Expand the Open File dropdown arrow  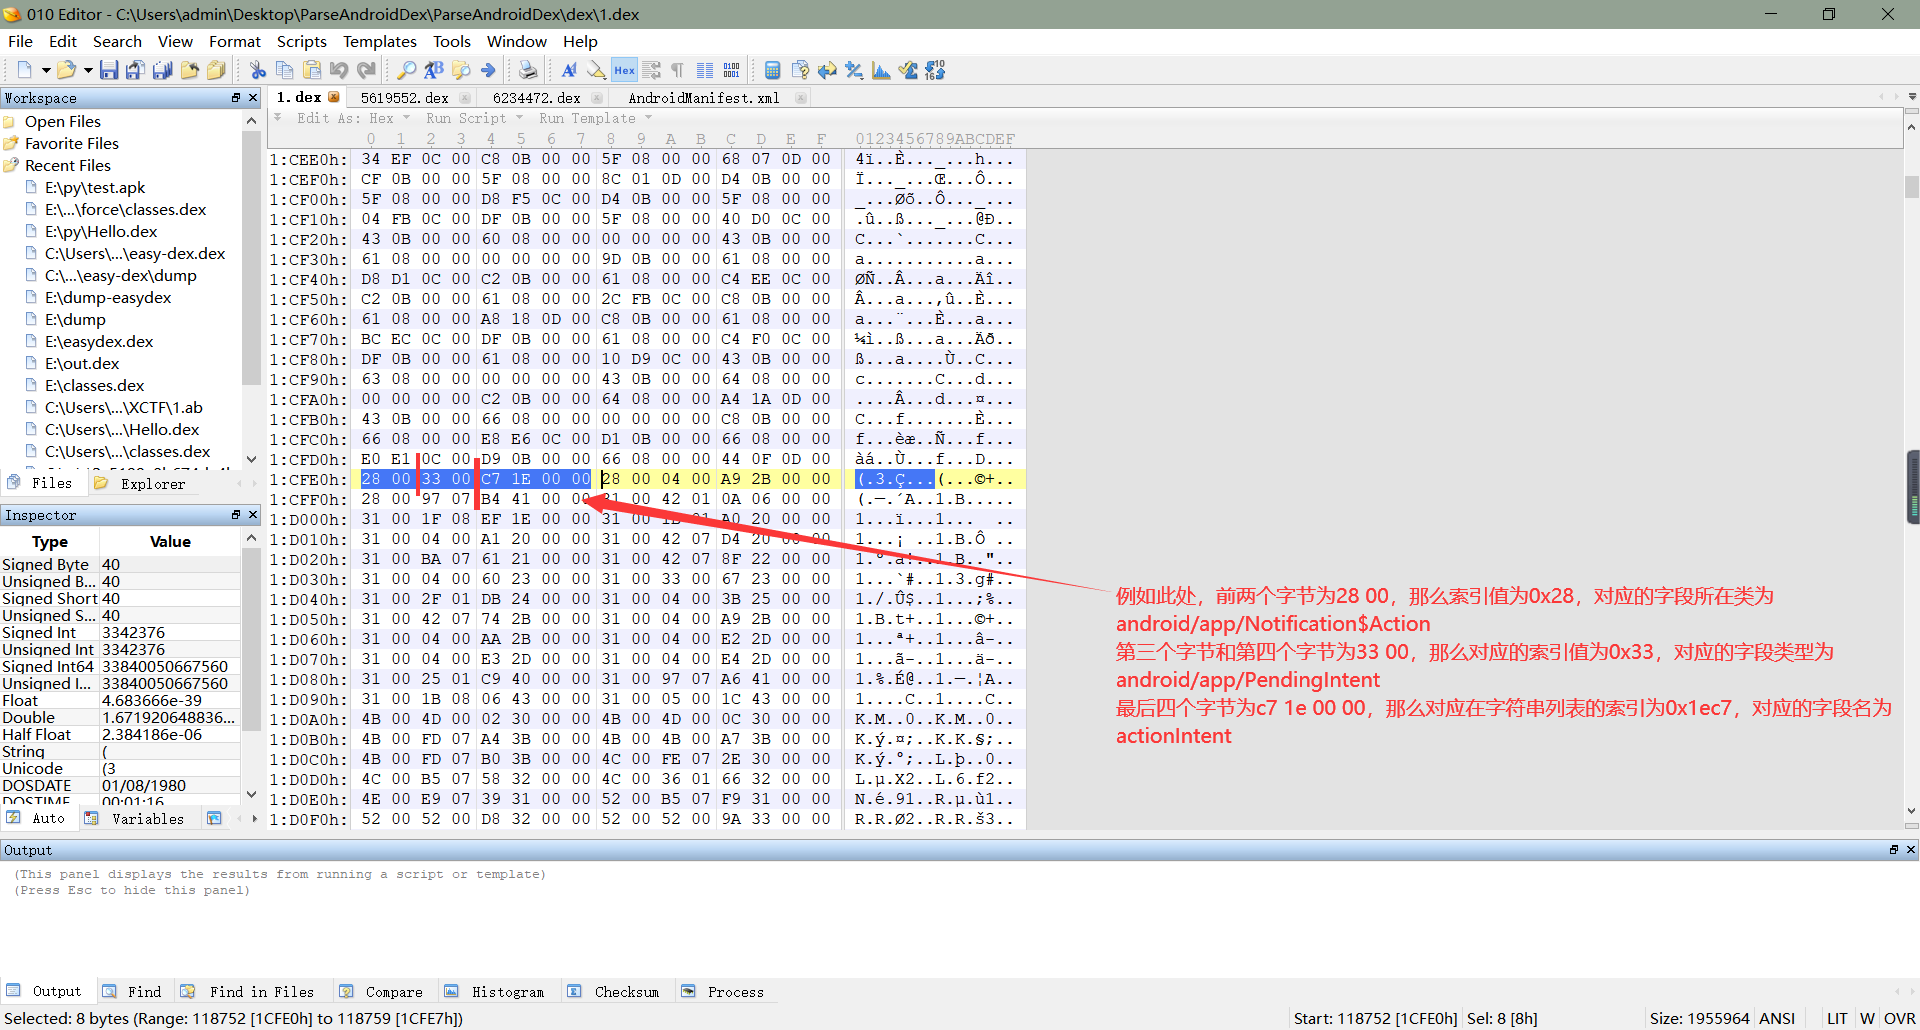tap(88, 70)
